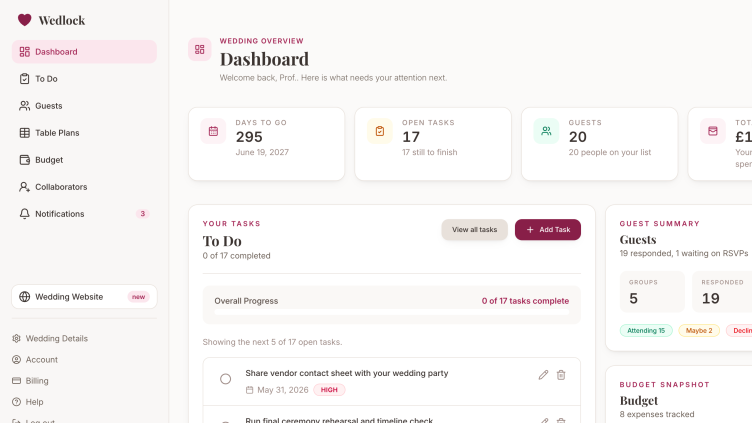Click the View all tasks button
This screenshot has width=752, height=423.
tap(474, 230)
